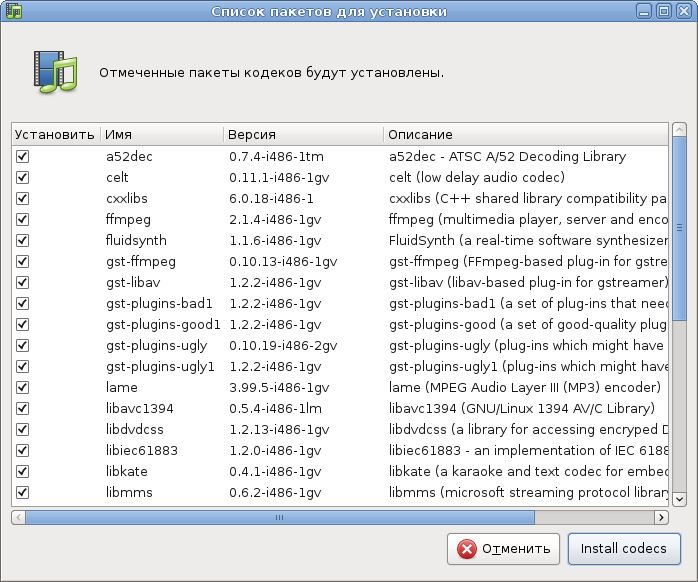
Task: Click the Install codecs button
Action: pyautogui.click(x=624, y=549)
